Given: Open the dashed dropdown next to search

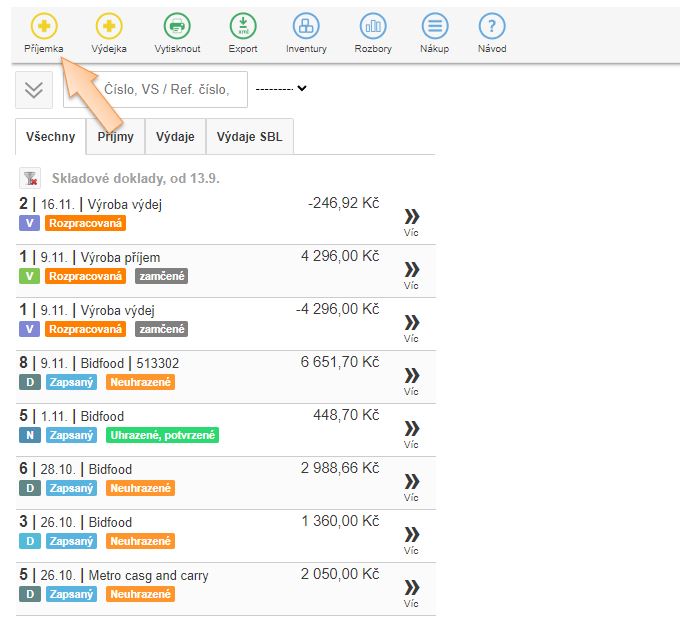Looking at the screenshot, I should 280,88.
